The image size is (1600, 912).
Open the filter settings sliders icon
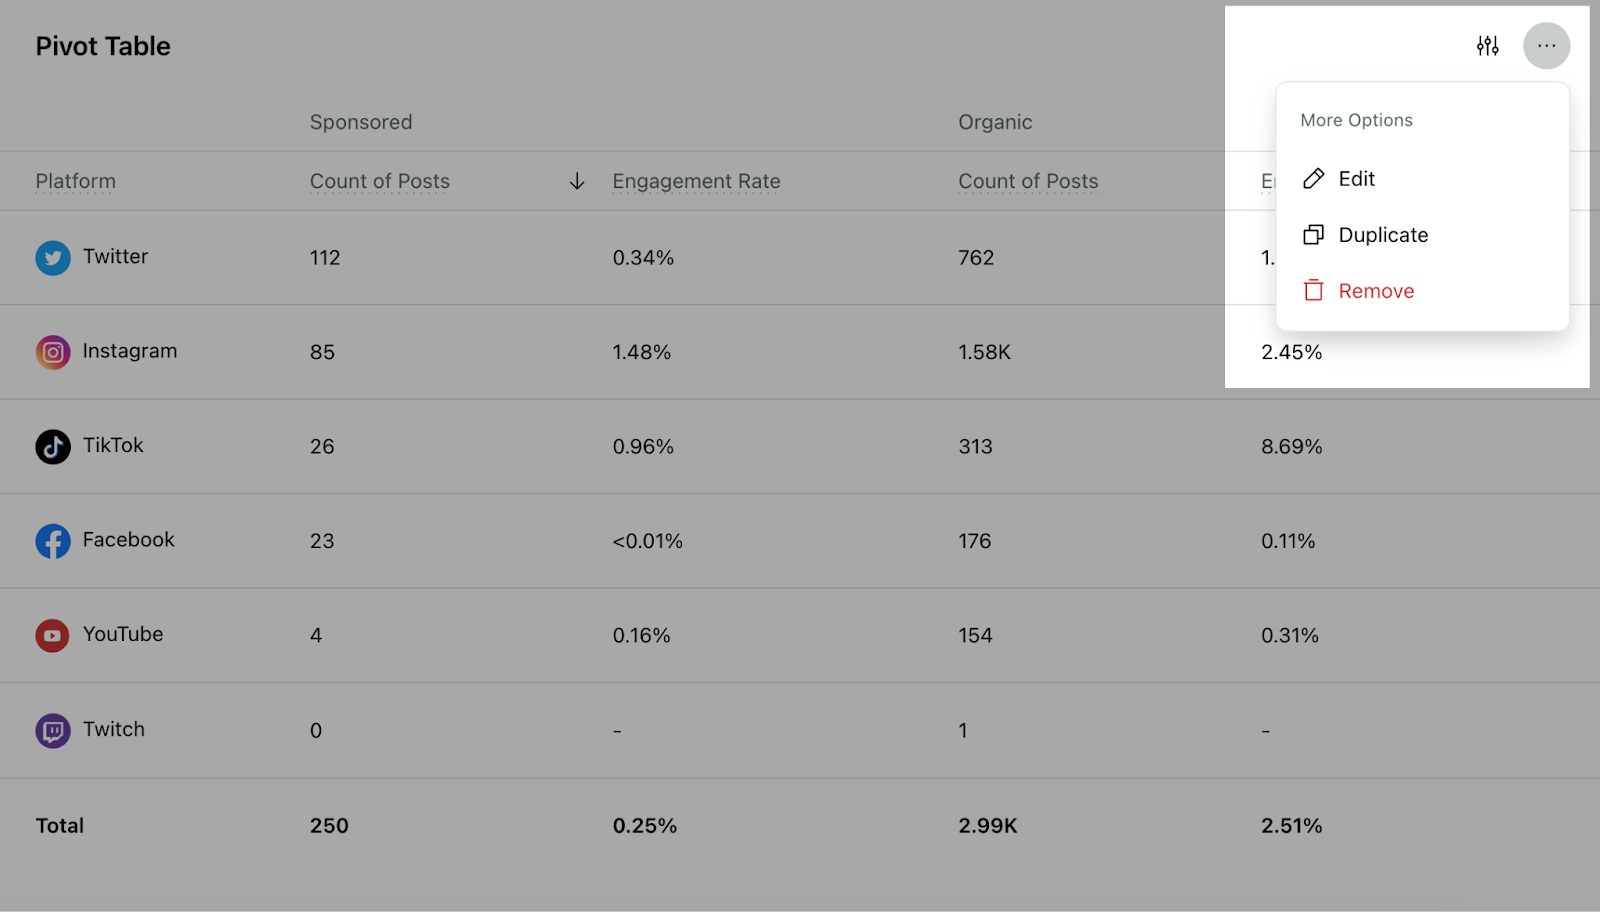pyautogui.click(x=1487, y=46)
